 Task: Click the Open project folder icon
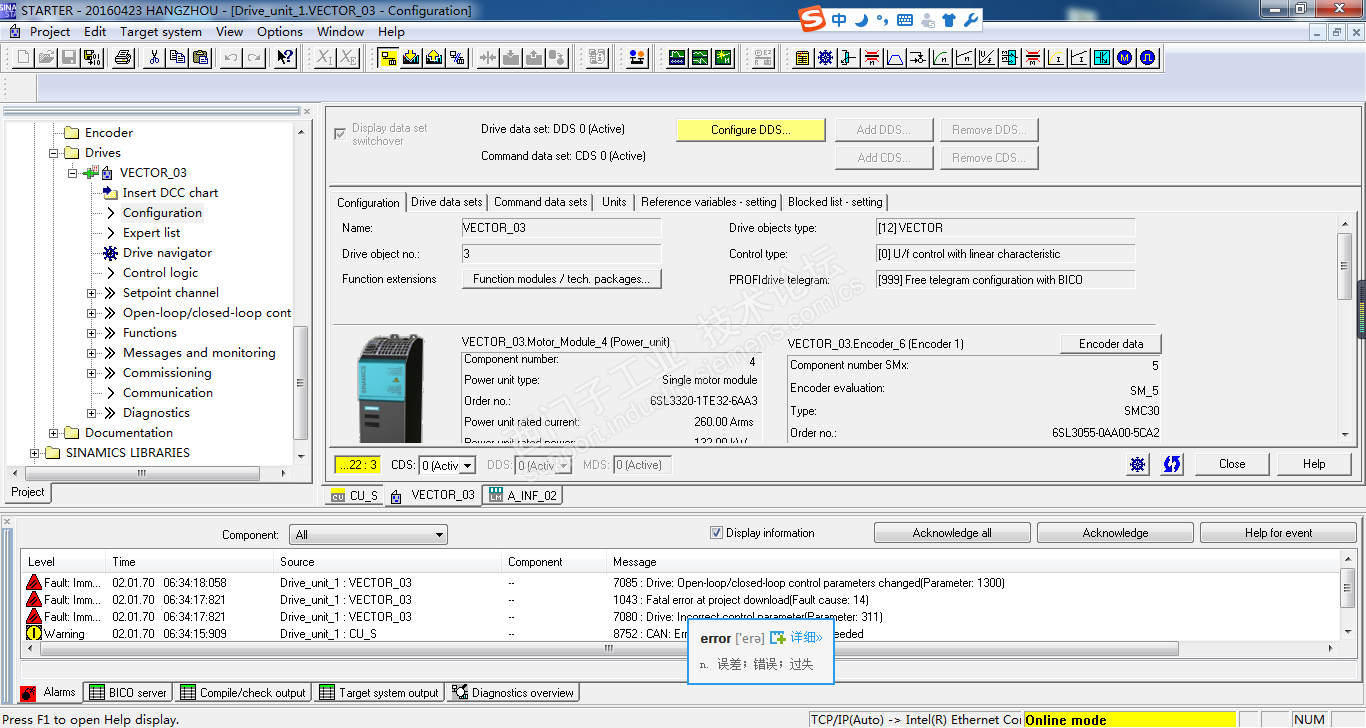tap(47, 58)
